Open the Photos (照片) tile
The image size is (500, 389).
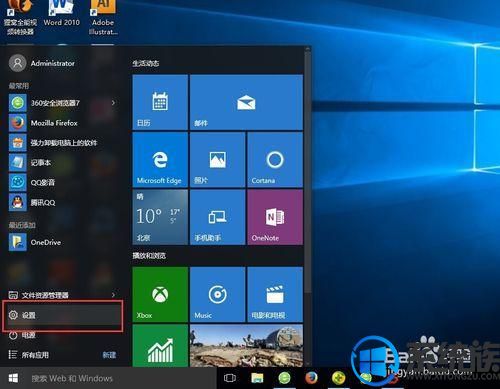[x=218, y=160]
